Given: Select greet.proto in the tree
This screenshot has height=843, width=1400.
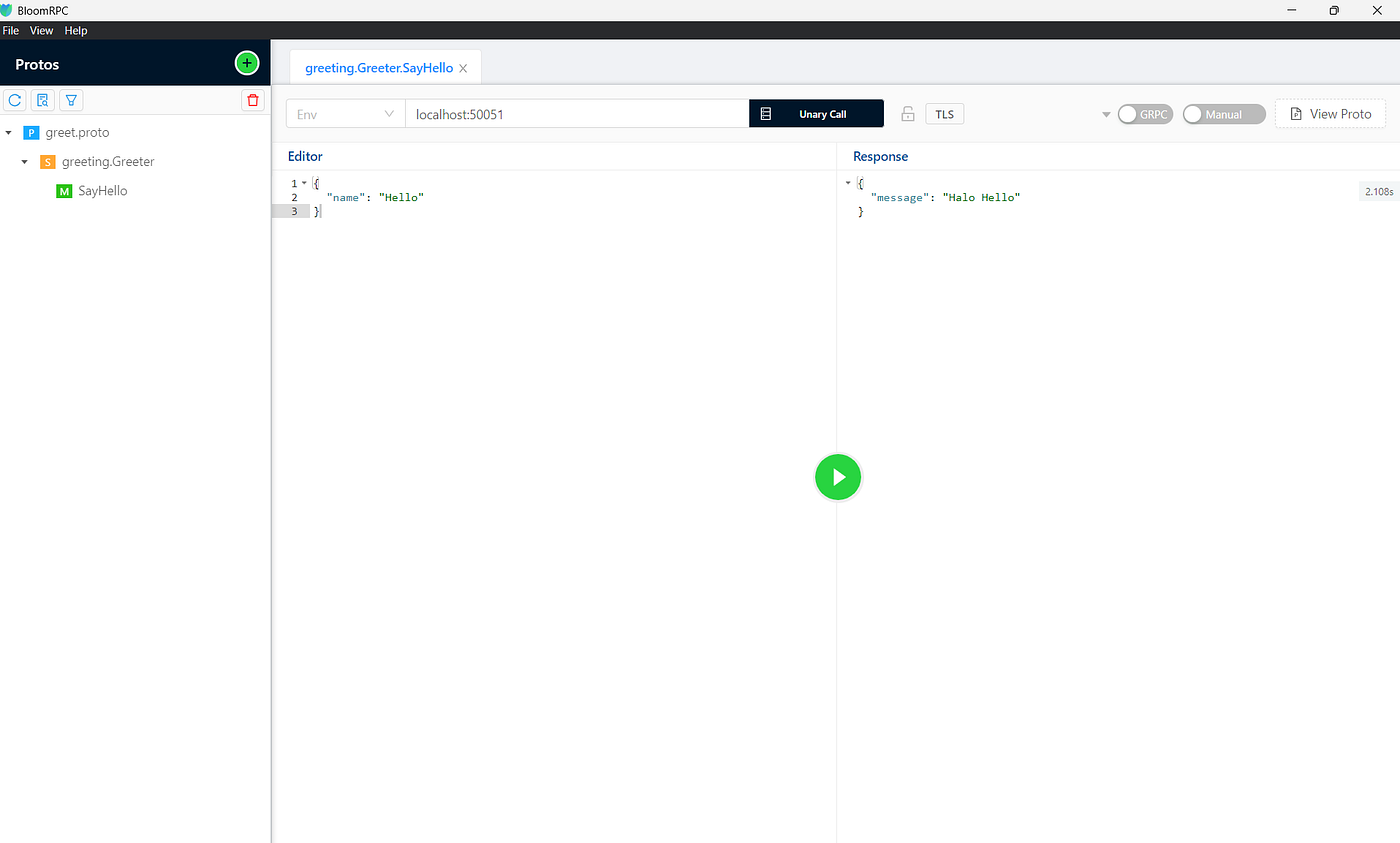Looking at the screenshot, I should 77,132.
